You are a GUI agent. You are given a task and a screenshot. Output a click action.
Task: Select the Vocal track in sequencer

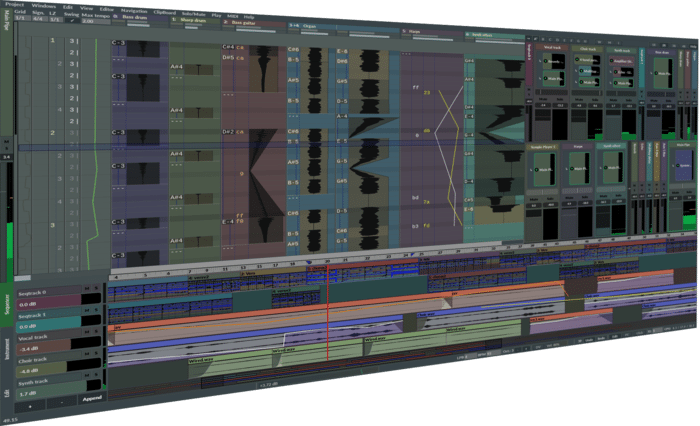(x=34, y=337)
